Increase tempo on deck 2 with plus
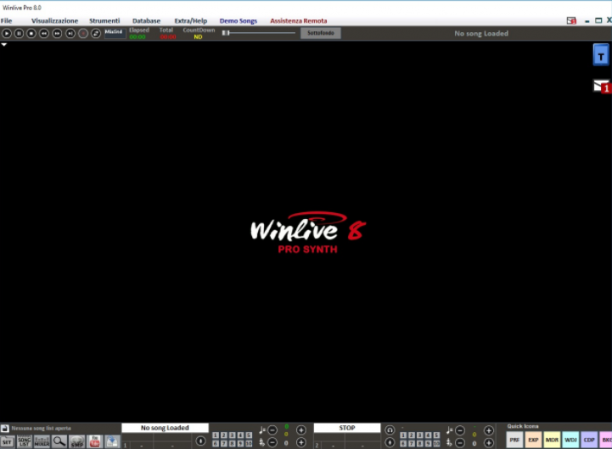Viewport: 612px width, 449px height. click(489, 430)
